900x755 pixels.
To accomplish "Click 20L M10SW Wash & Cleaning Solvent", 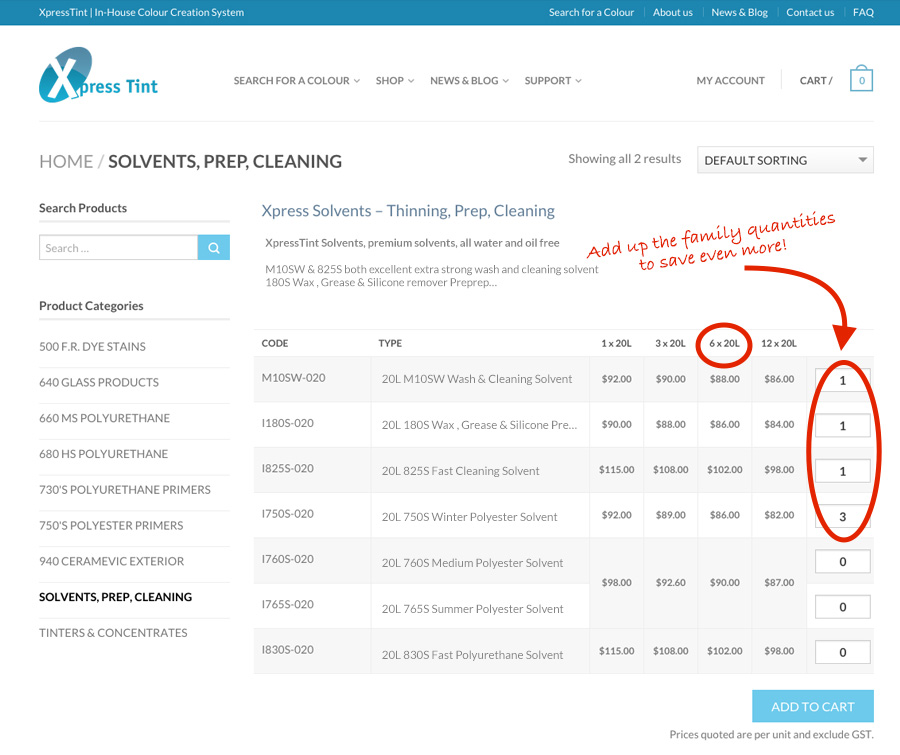I will pos(476,379).
